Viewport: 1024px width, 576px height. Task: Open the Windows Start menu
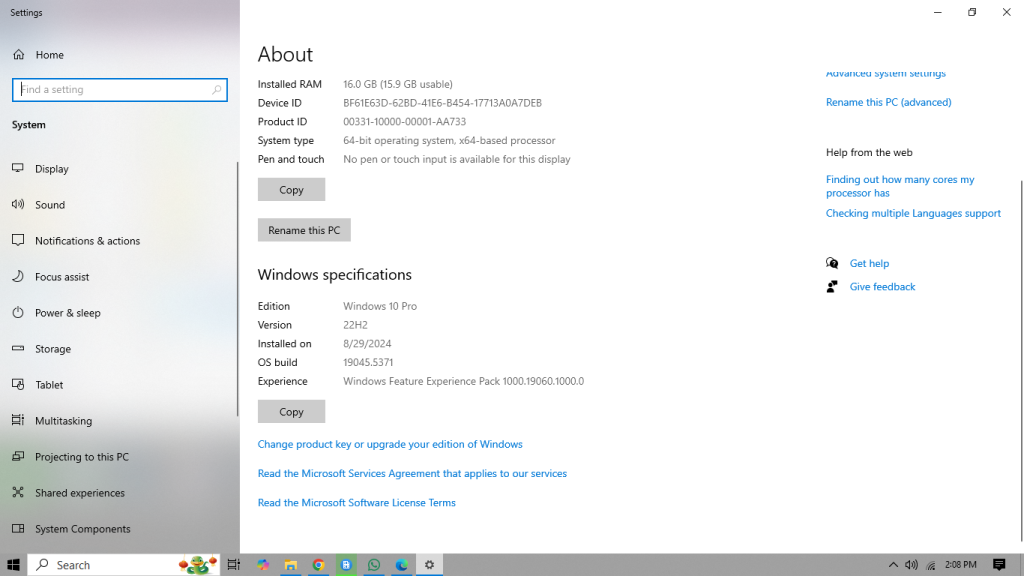coord(13,565)
